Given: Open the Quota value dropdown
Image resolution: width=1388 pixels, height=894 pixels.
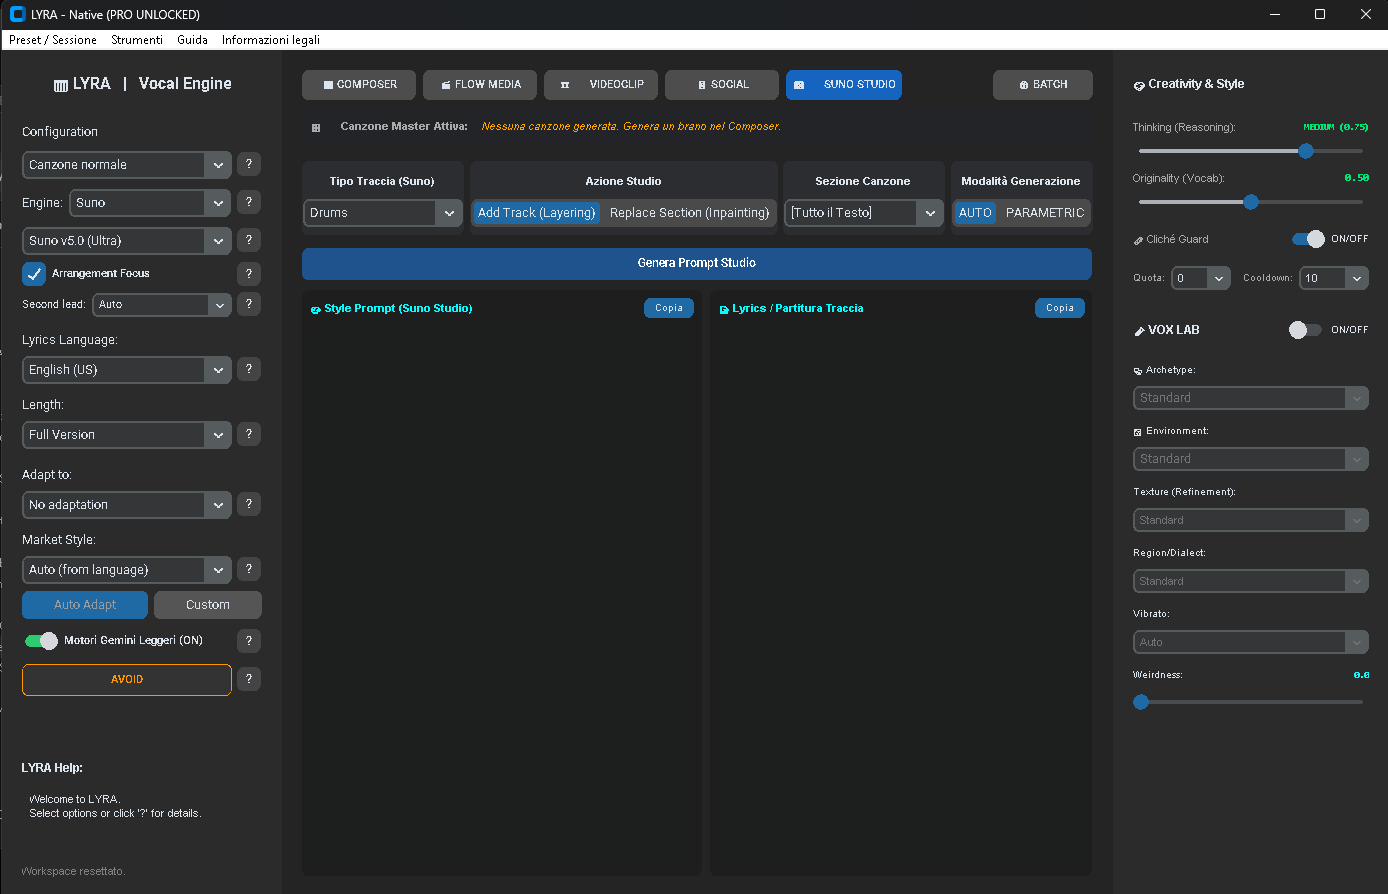Looking at the screenshot, I should click(x=1201, y=278).
